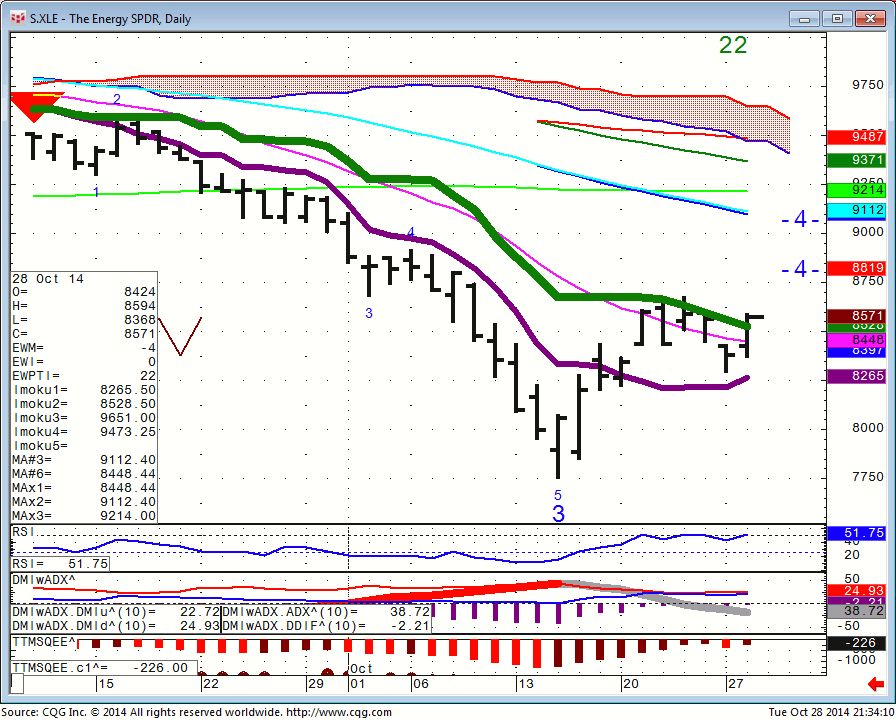Viewport: 896px width, 720px height.
Task: Click the '28 Oct 14' date in data box
Action: tap(48, 279)
